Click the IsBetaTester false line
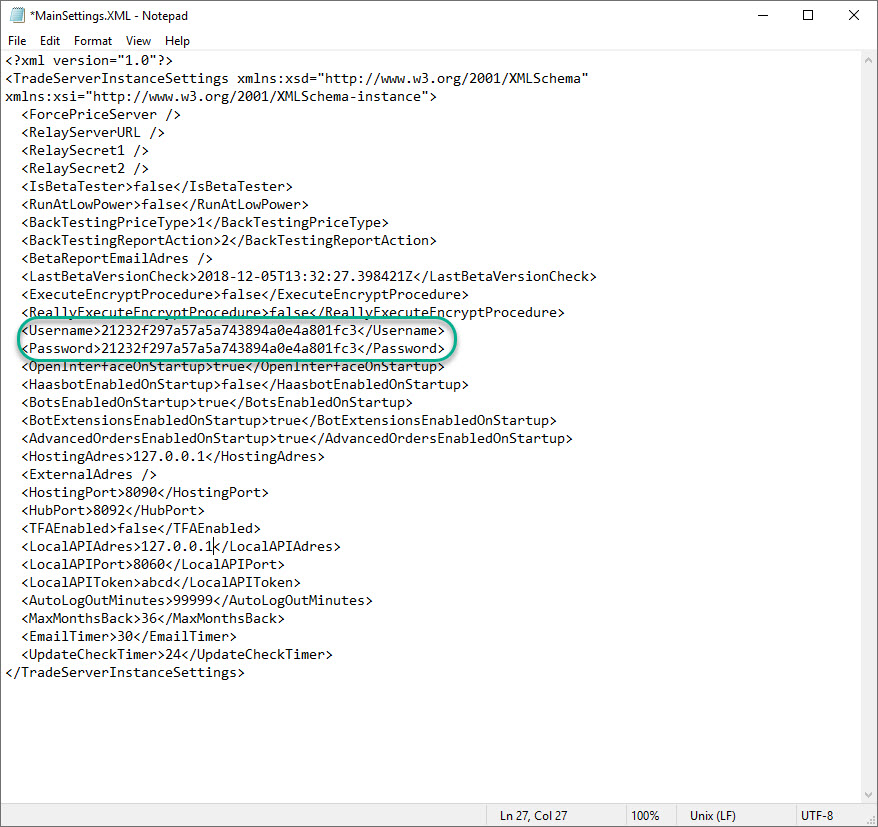 pos(157,186)
